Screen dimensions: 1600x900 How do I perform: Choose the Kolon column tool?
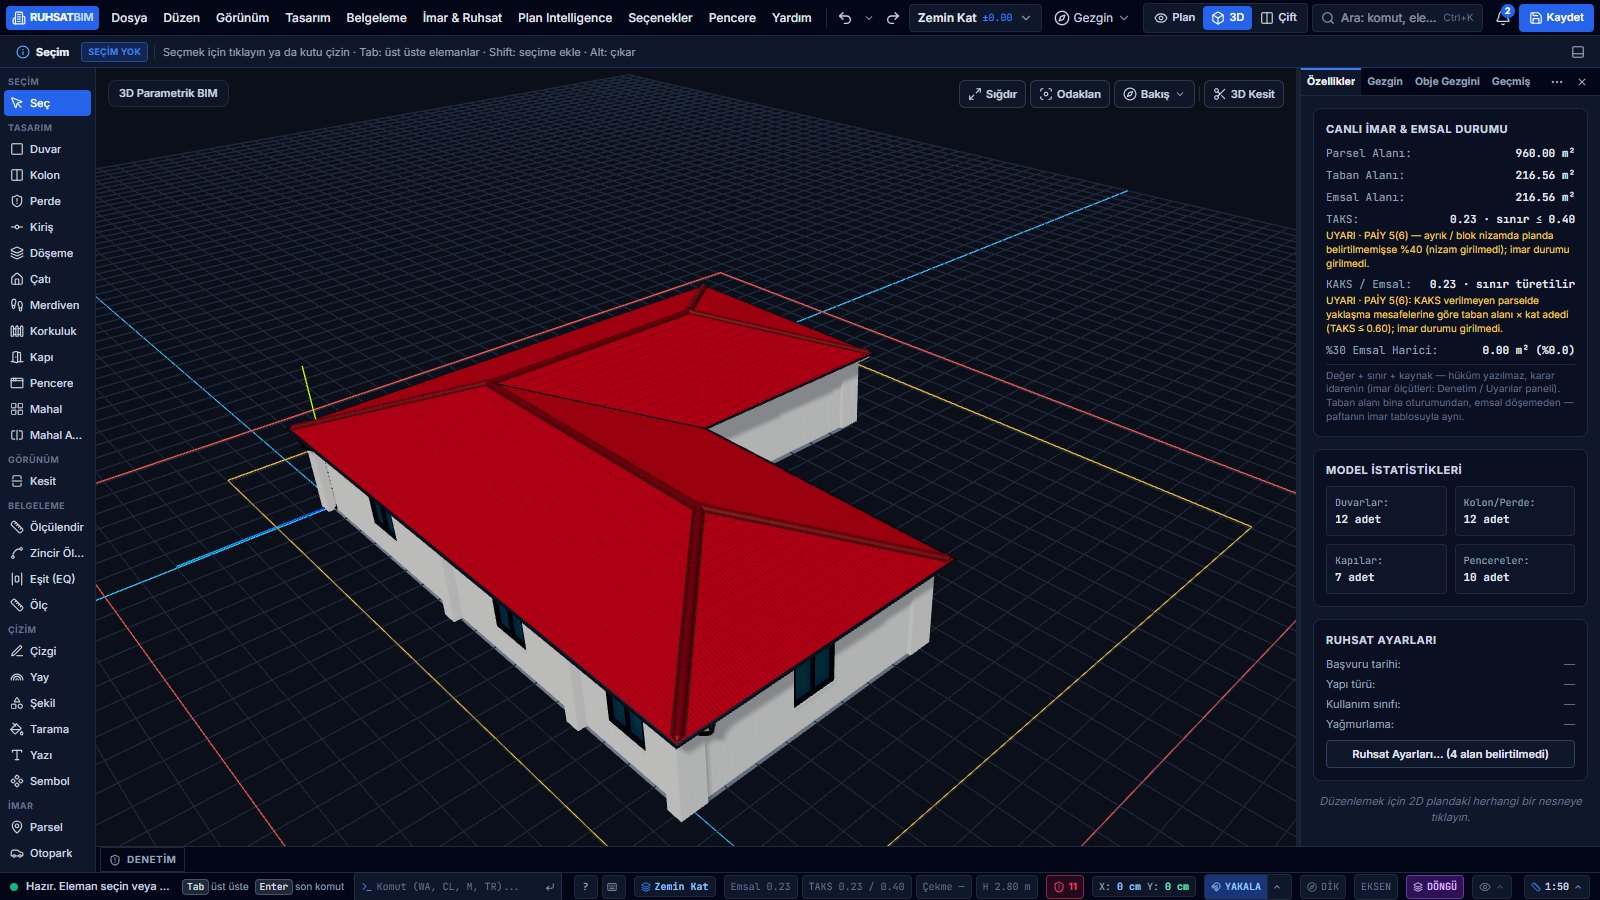47,175
